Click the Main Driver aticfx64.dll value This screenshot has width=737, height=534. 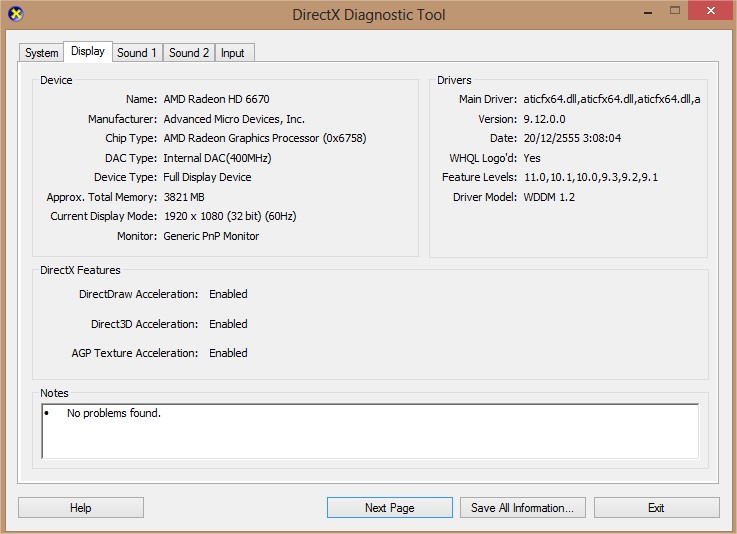tap(612, 99)
